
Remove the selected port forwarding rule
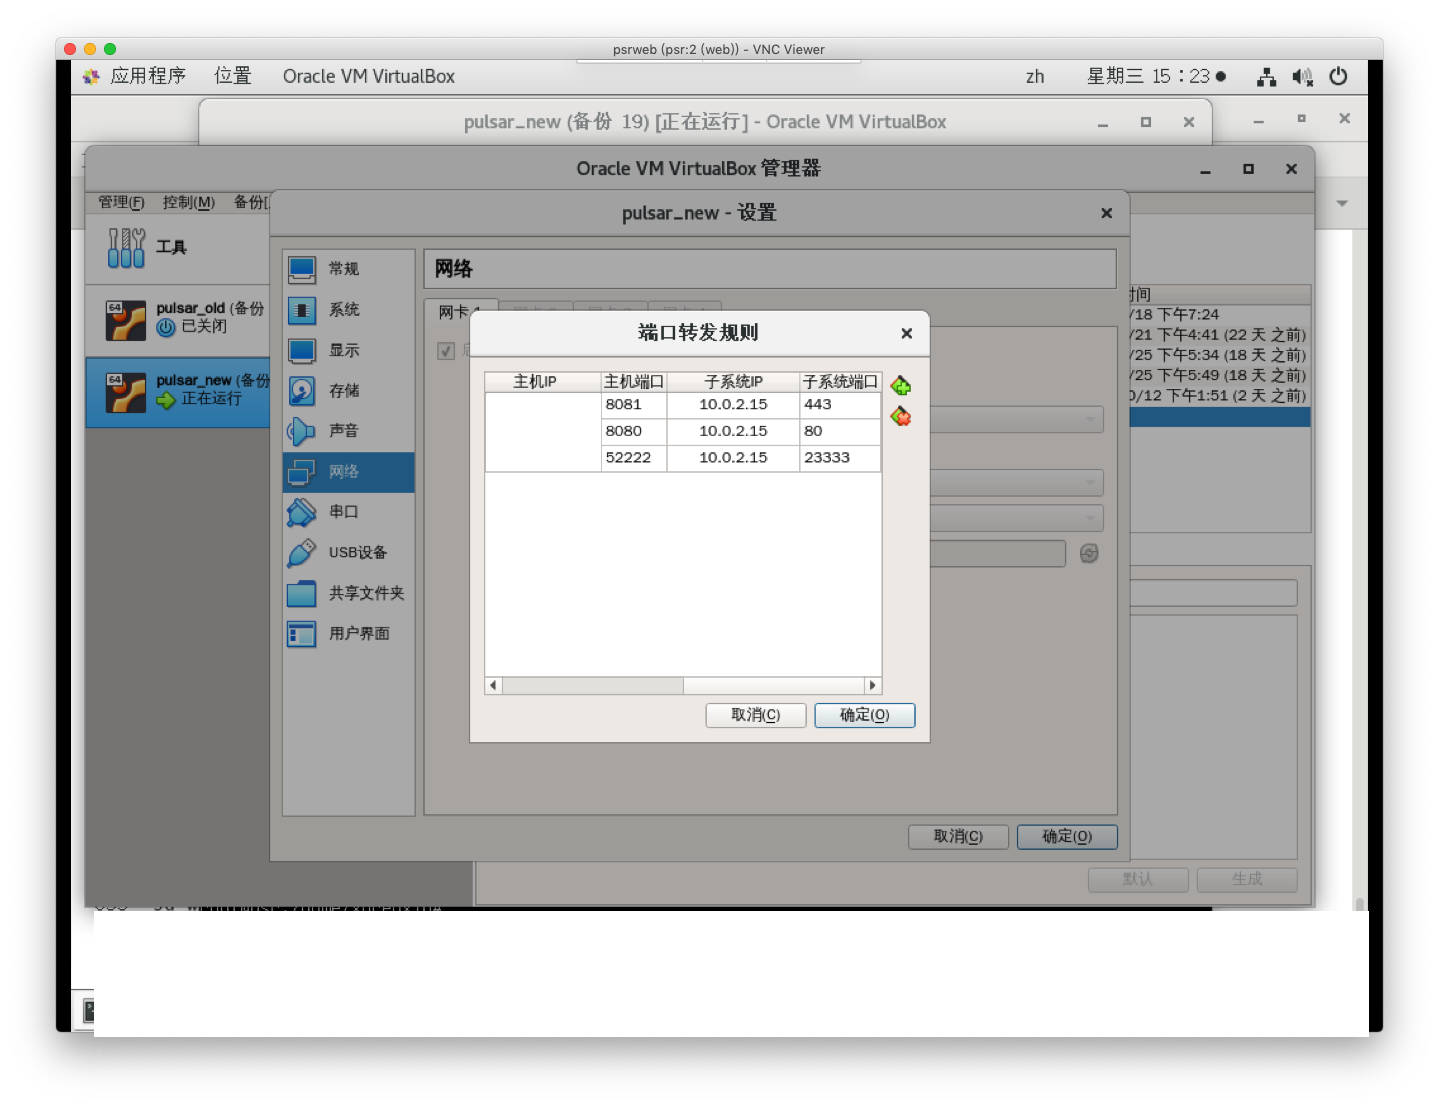pos(900,416)
